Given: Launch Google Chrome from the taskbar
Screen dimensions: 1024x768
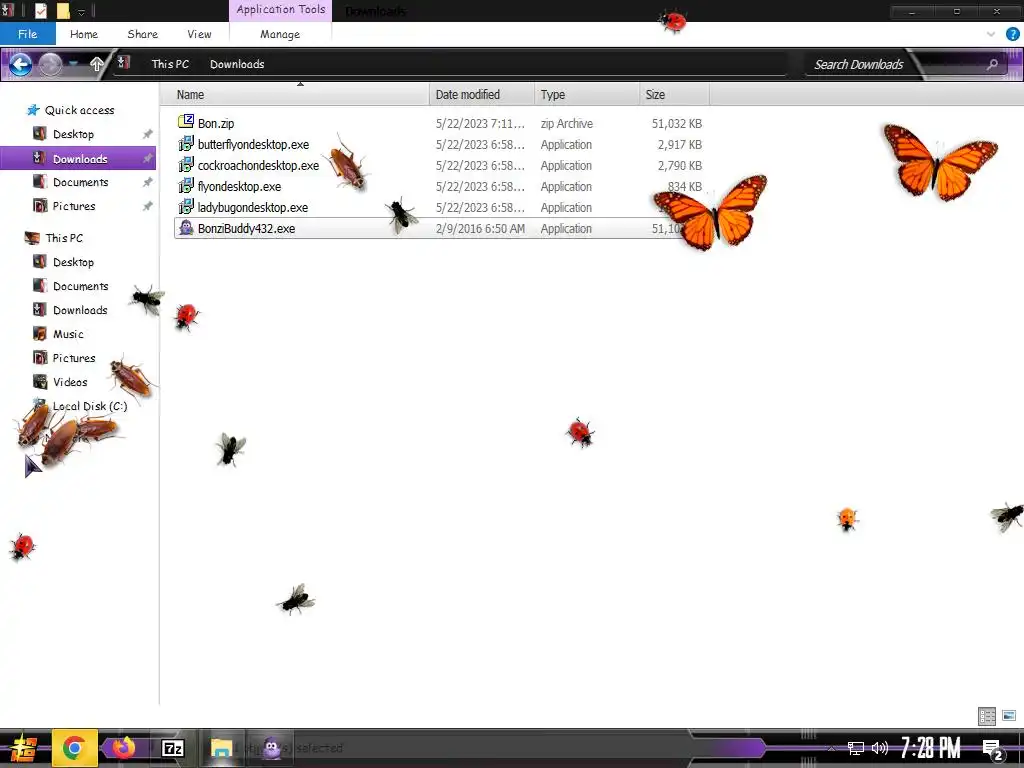Looking at the screenshot, I should 74,748.
